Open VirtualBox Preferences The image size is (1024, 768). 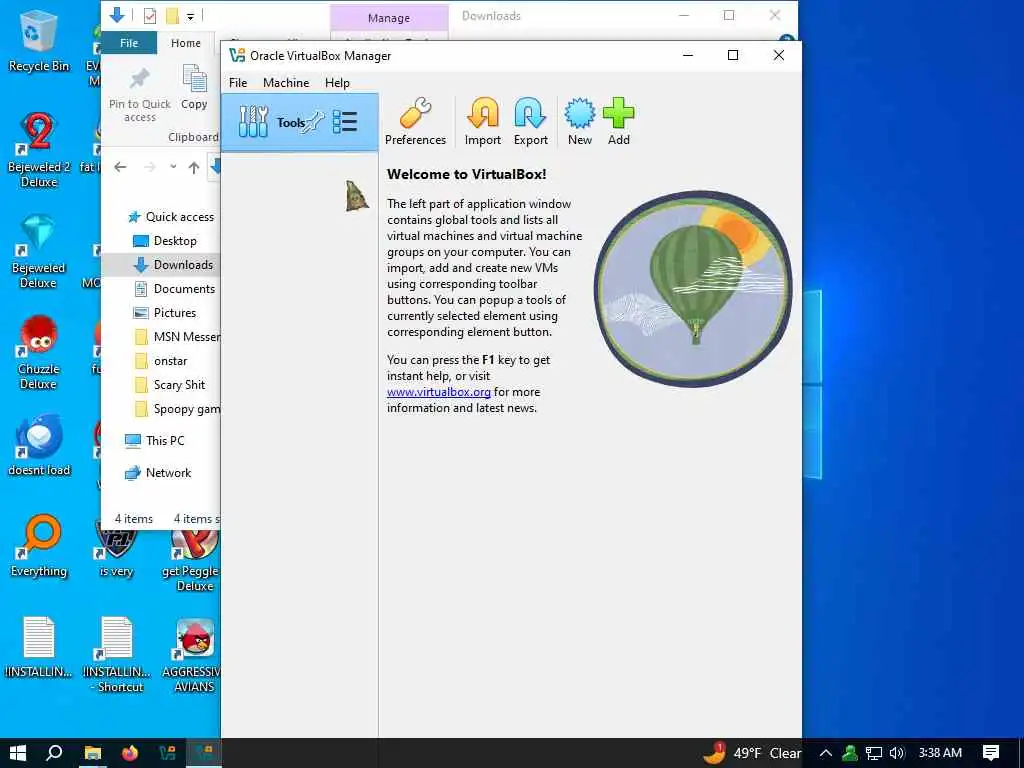click(415, 121)
